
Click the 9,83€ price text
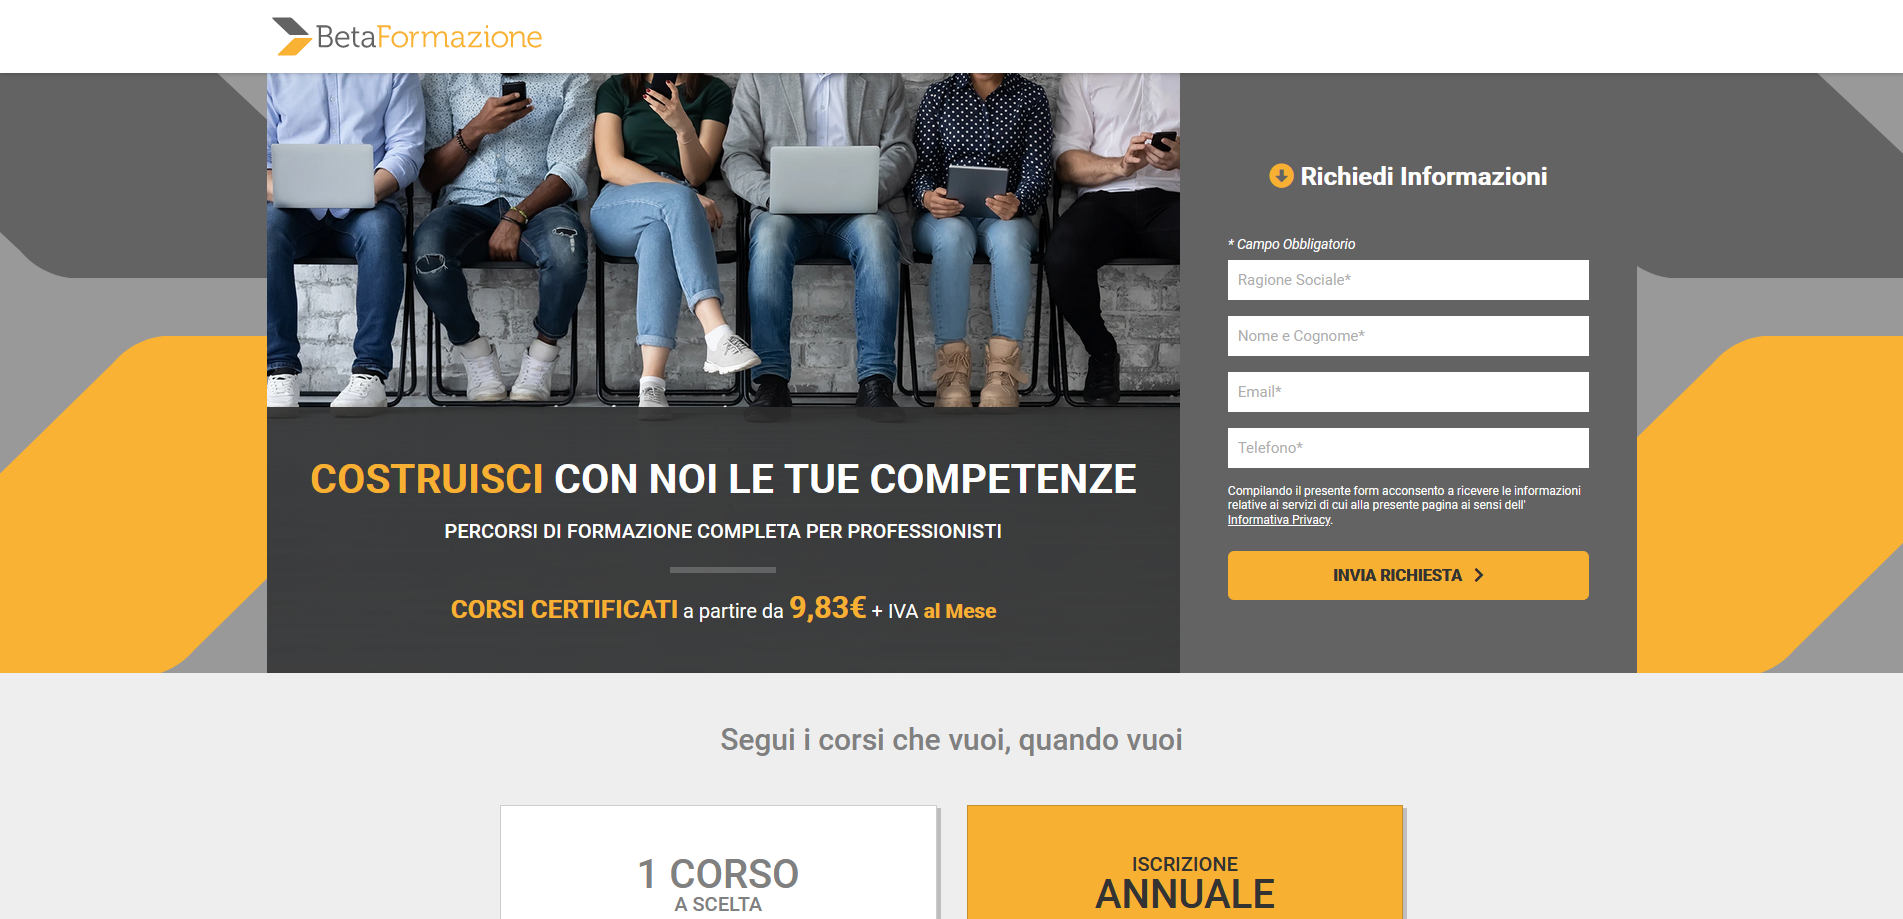827,607
